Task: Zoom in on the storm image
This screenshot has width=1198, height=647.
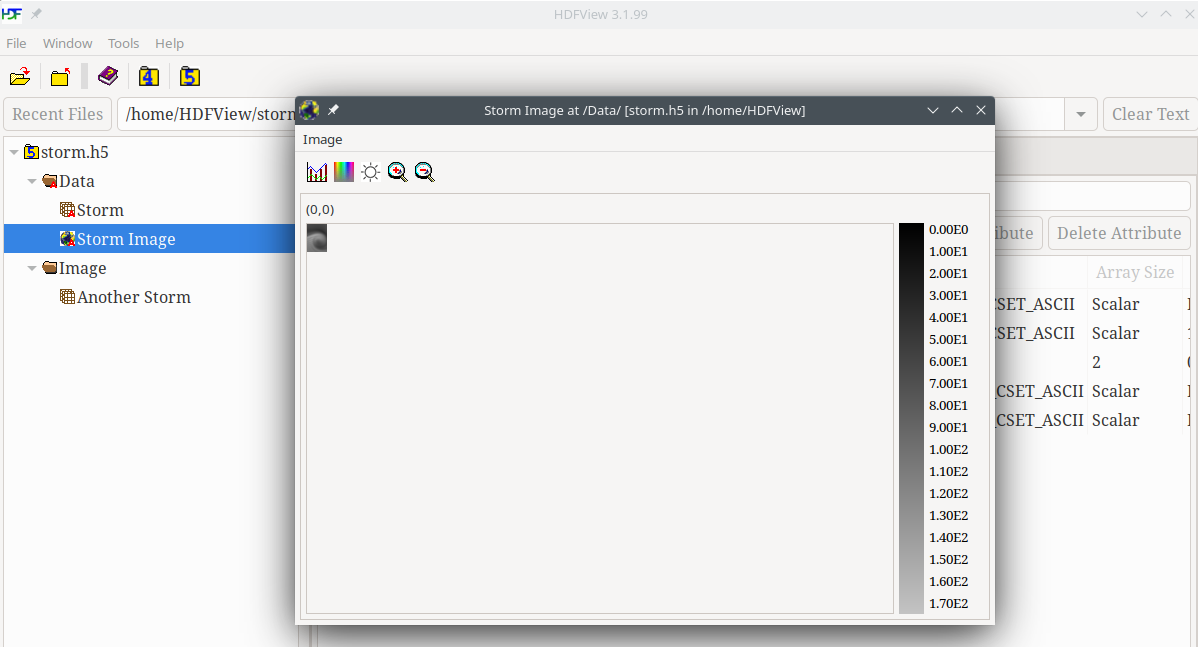Action: tap(398, 172)
